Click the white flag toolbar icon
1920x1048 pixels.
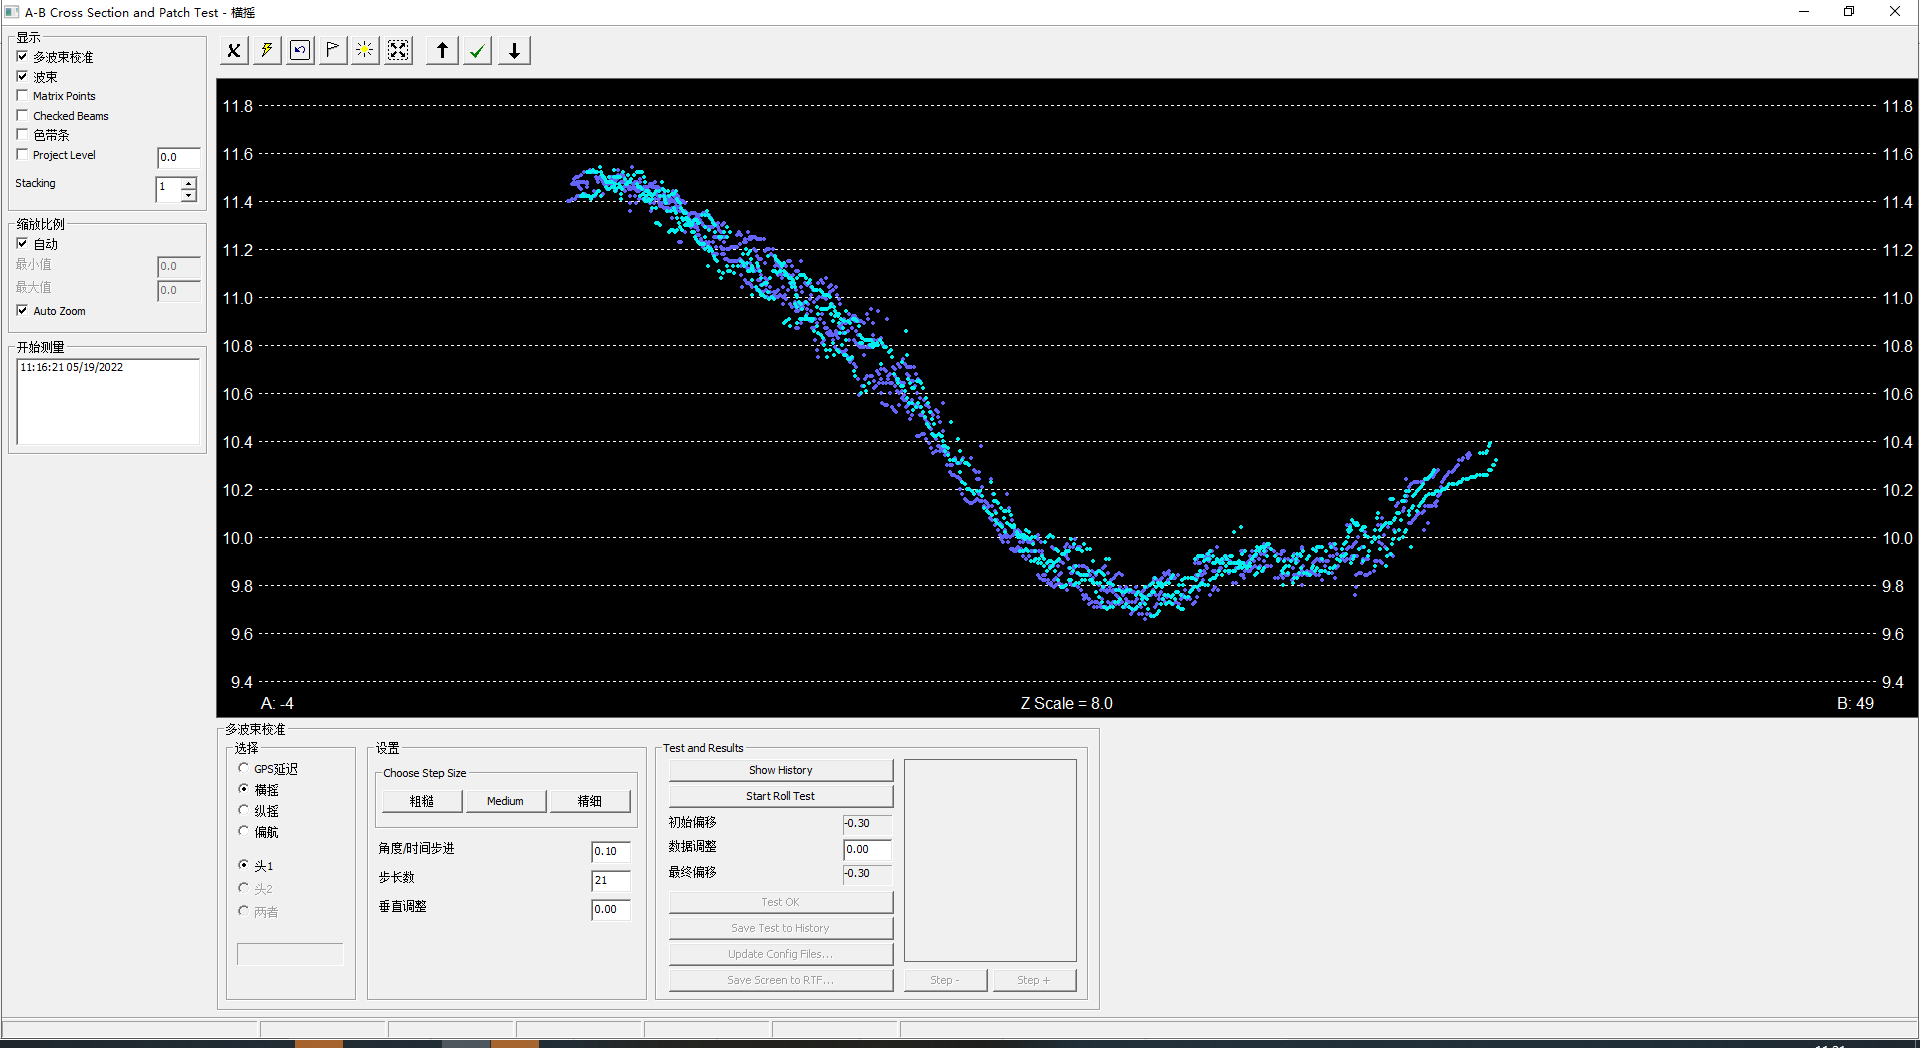pyautogui.click(x=332, y=51)
